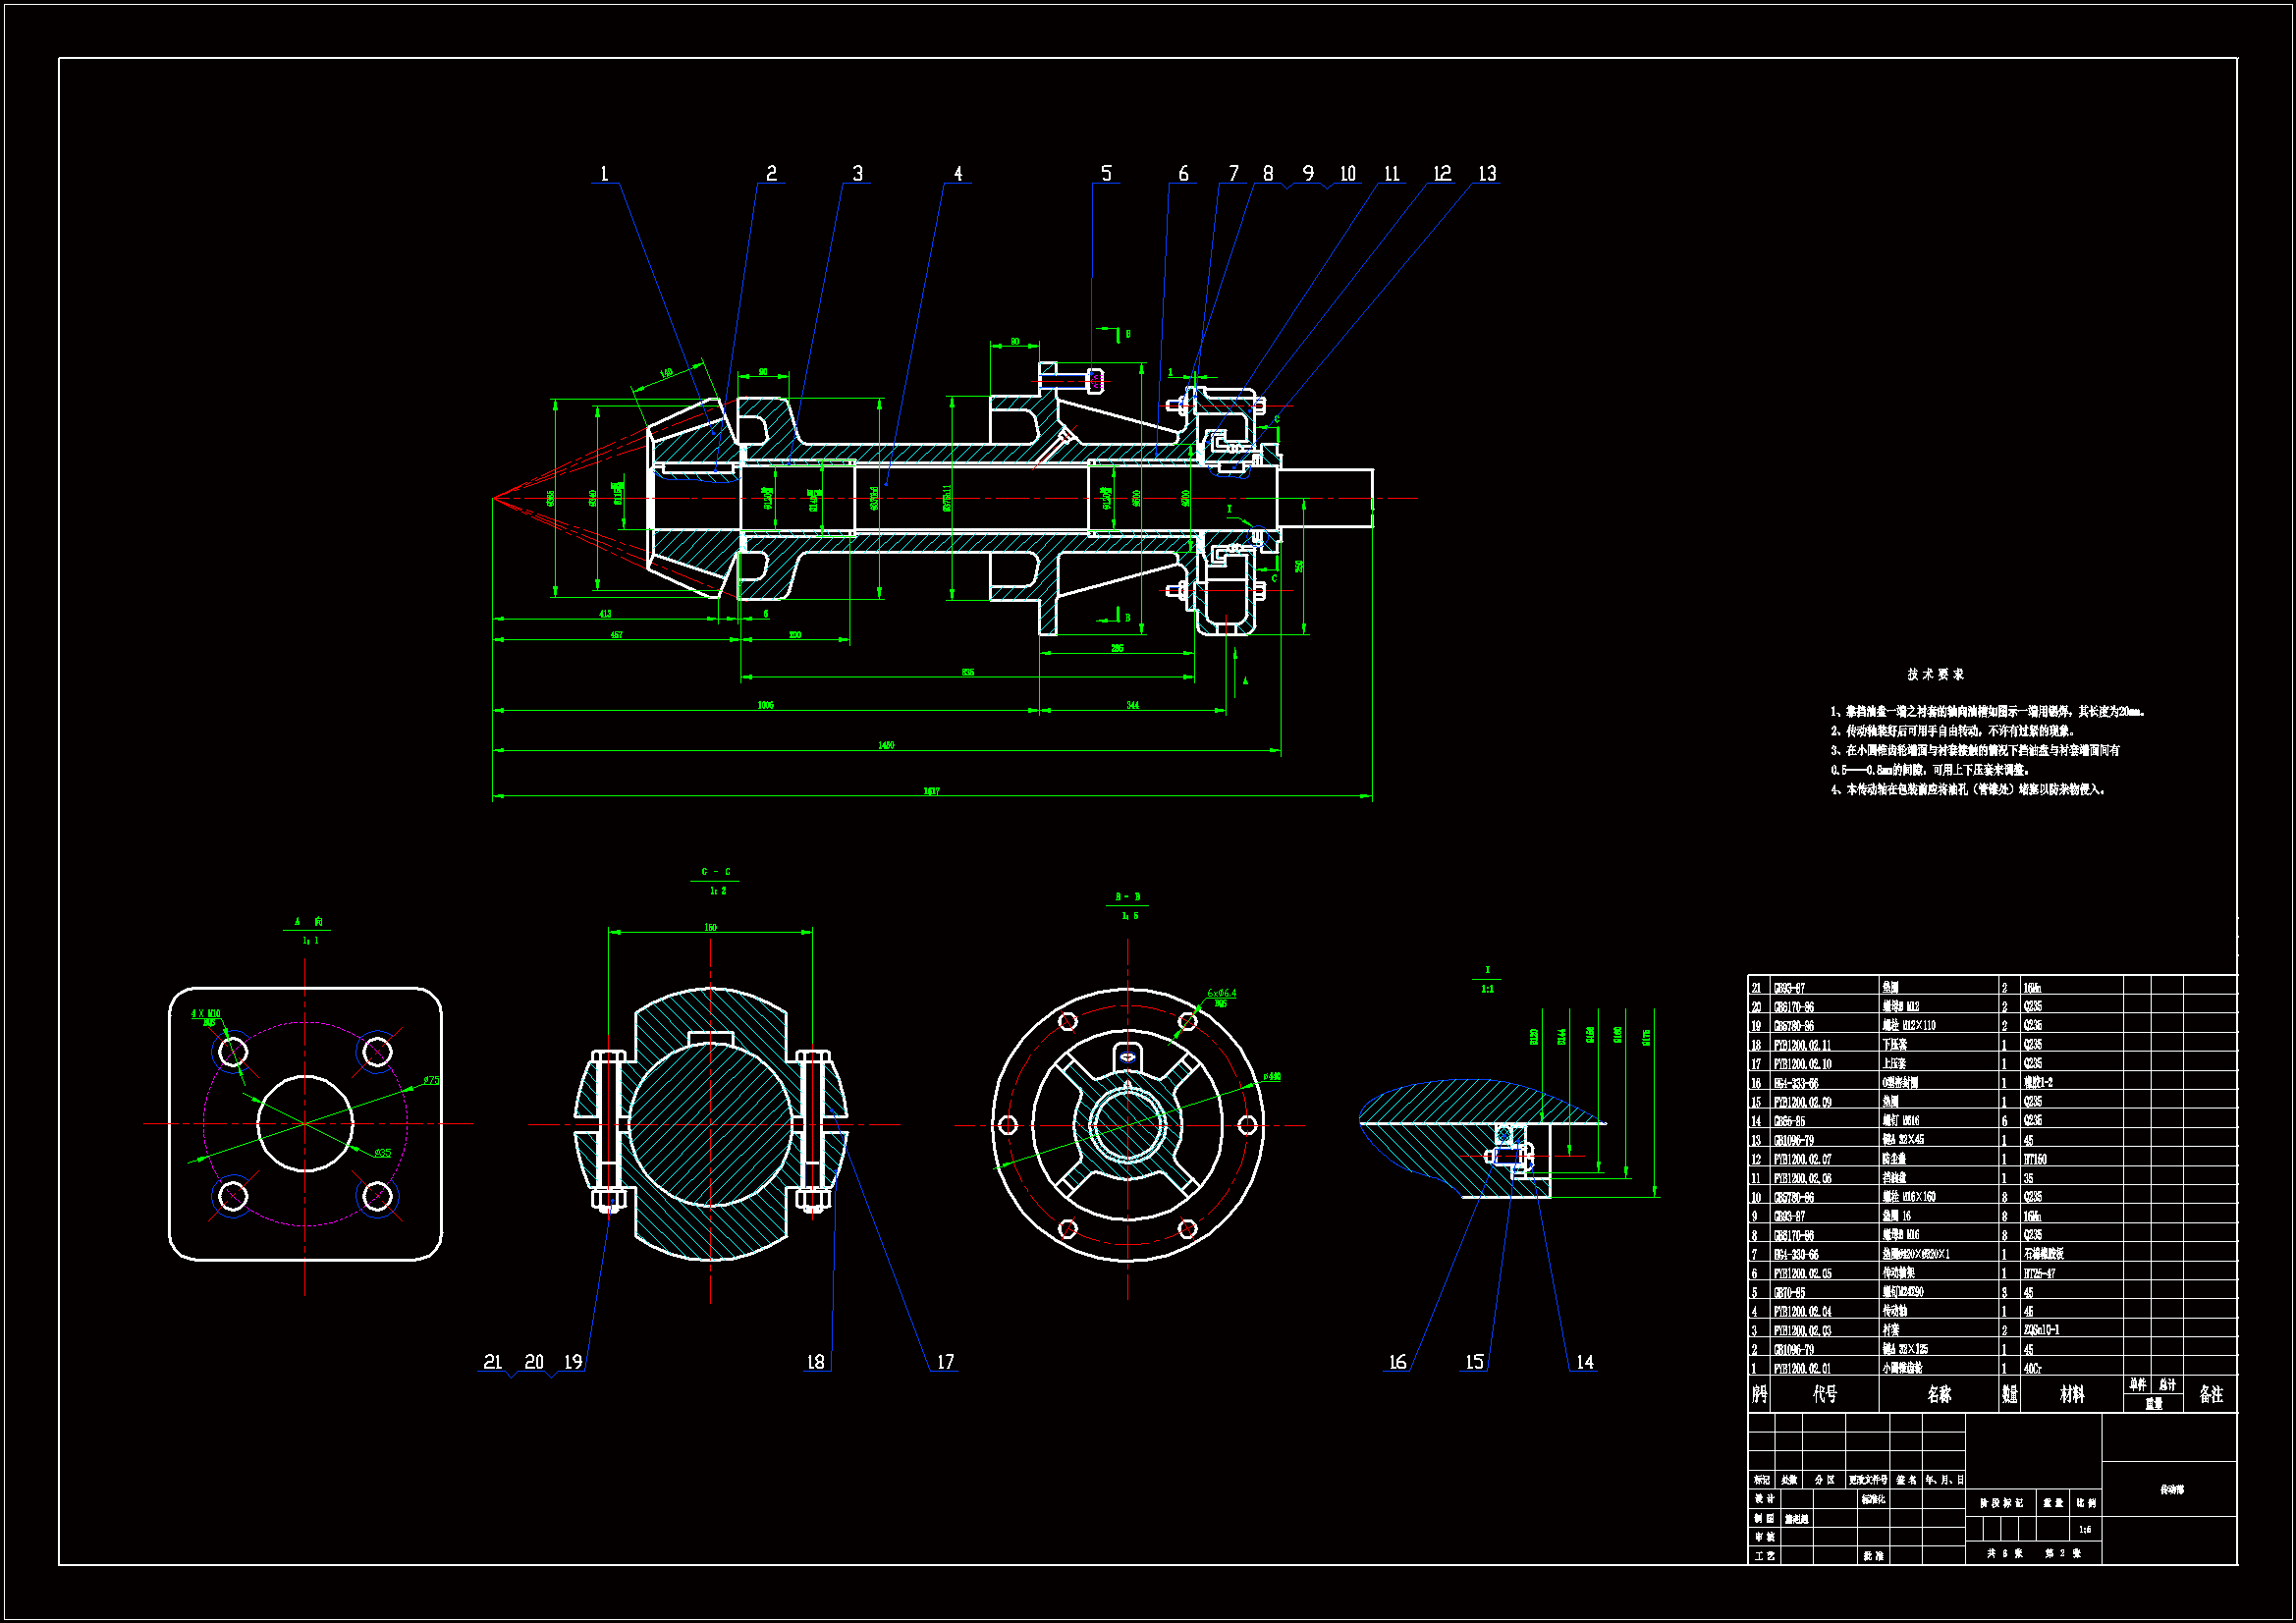Click the 技术要求 heading text
Viewport: 2296px width, 1623px height.
(x=1935, y=675)
